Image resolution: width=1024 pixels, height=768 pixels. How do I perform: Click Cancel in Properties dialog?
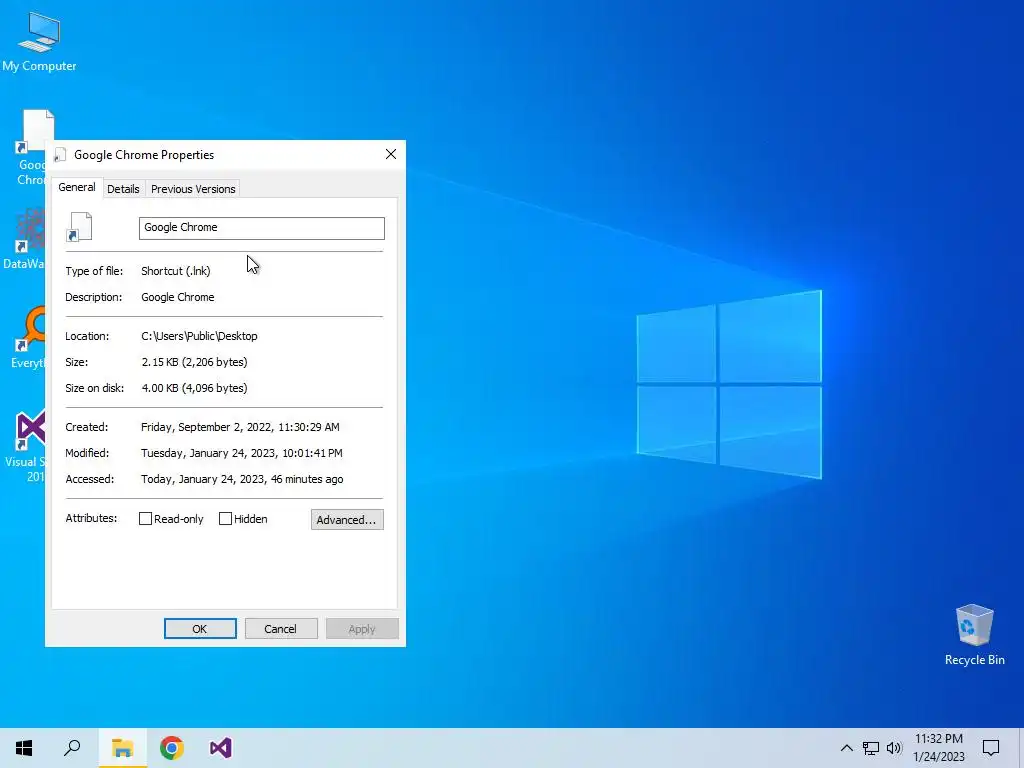click(x=281, y=629)
